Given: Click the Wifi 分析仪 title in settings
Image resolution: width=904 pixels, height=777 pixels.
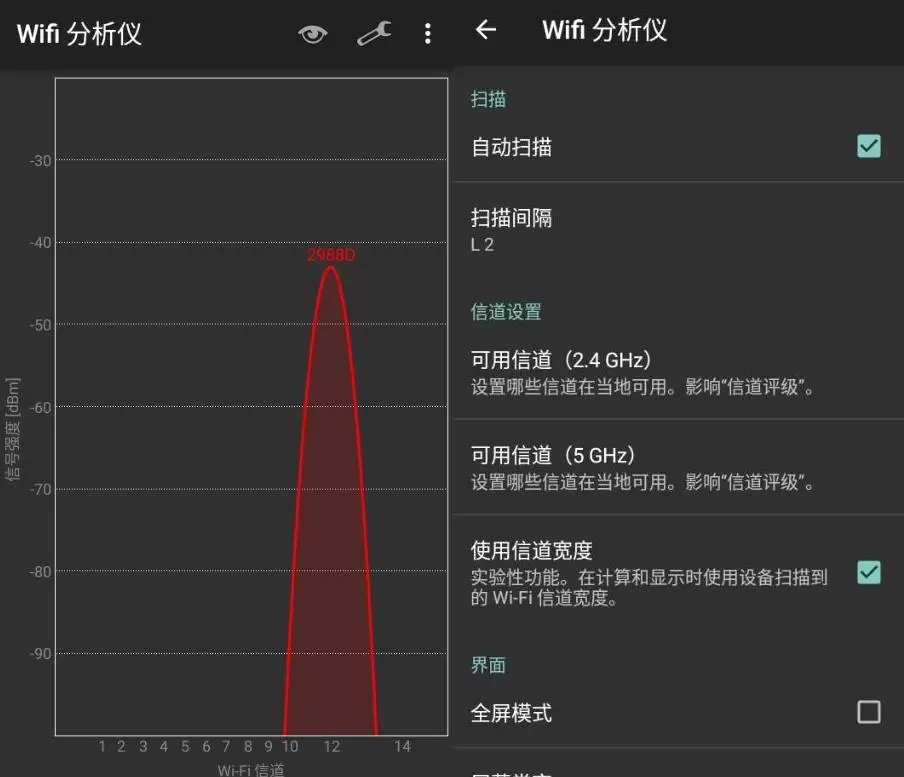Looking at the screenshot, I should (x=604, y=30).
